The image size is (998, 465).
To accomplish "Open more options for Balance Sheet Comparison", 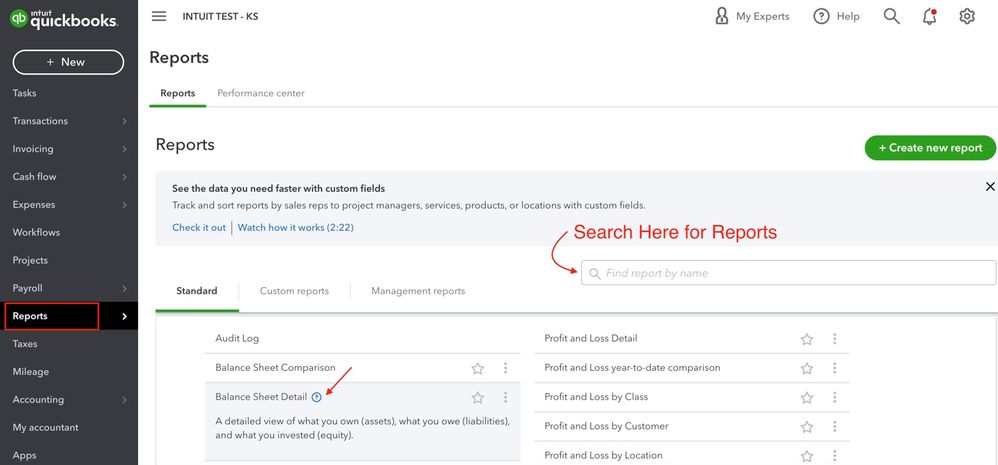I will tap(505, 368).
